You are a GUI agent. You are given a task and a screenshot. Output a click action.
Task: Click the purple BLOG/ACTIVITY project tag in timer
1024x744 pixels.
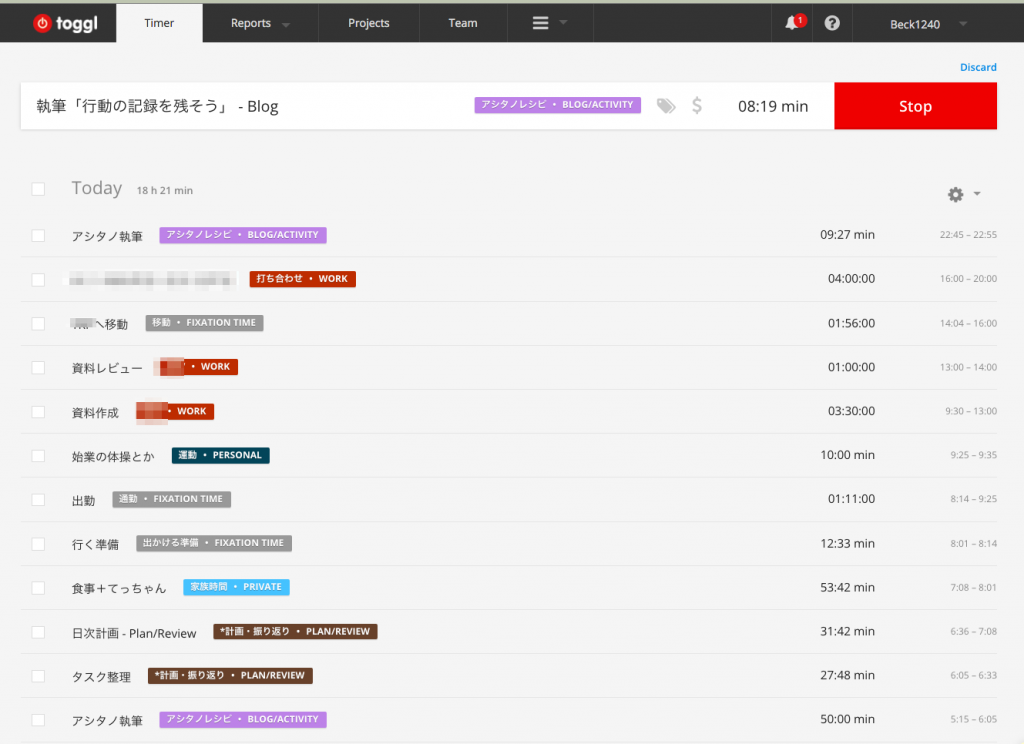[557, 105]
